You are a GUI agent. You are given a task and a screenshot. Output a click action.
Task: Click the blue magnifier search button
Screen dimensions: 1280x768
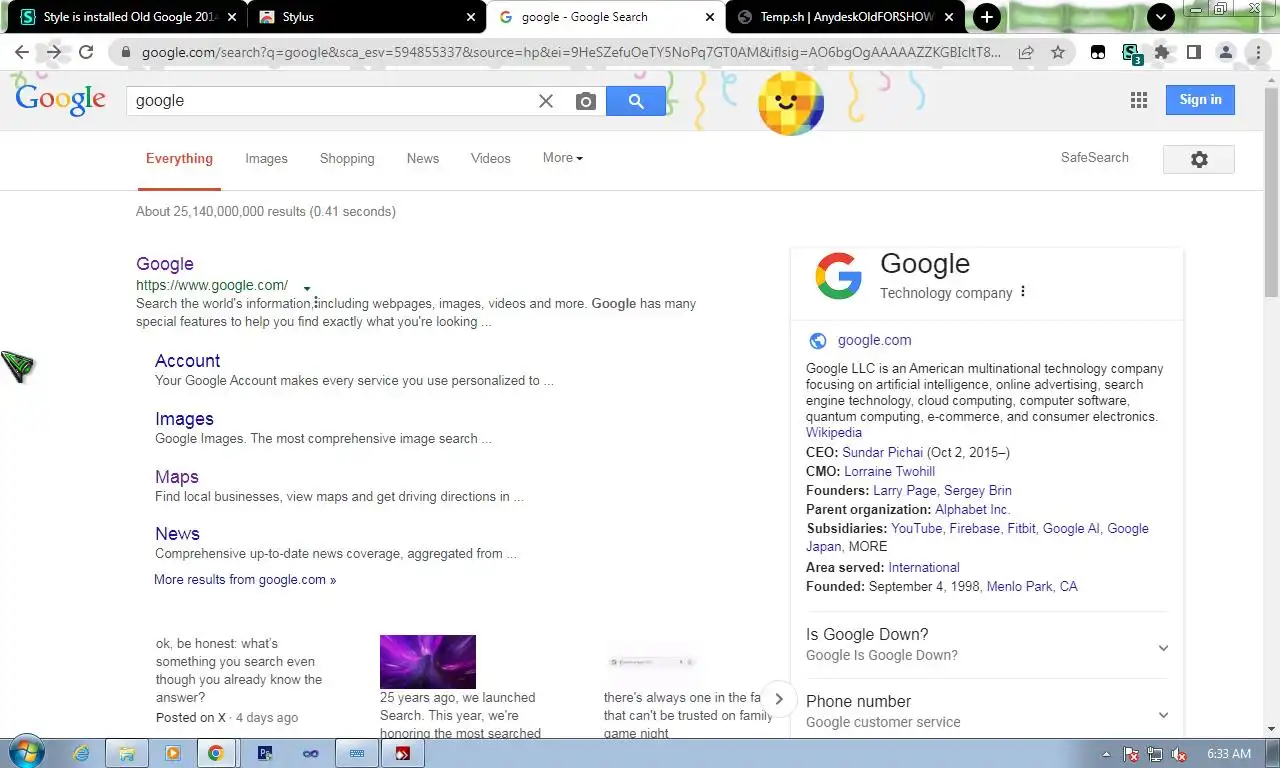[636, 100]
